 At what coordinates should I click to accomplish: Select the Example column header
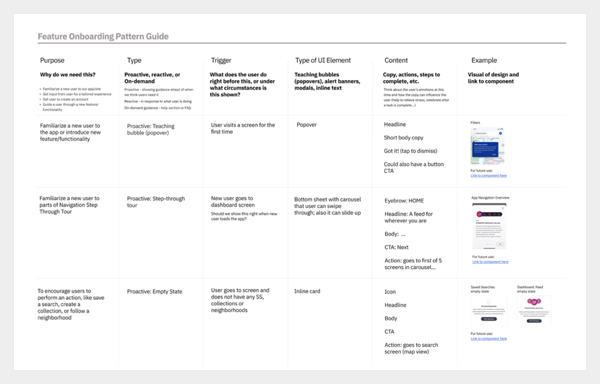[484, 60]
